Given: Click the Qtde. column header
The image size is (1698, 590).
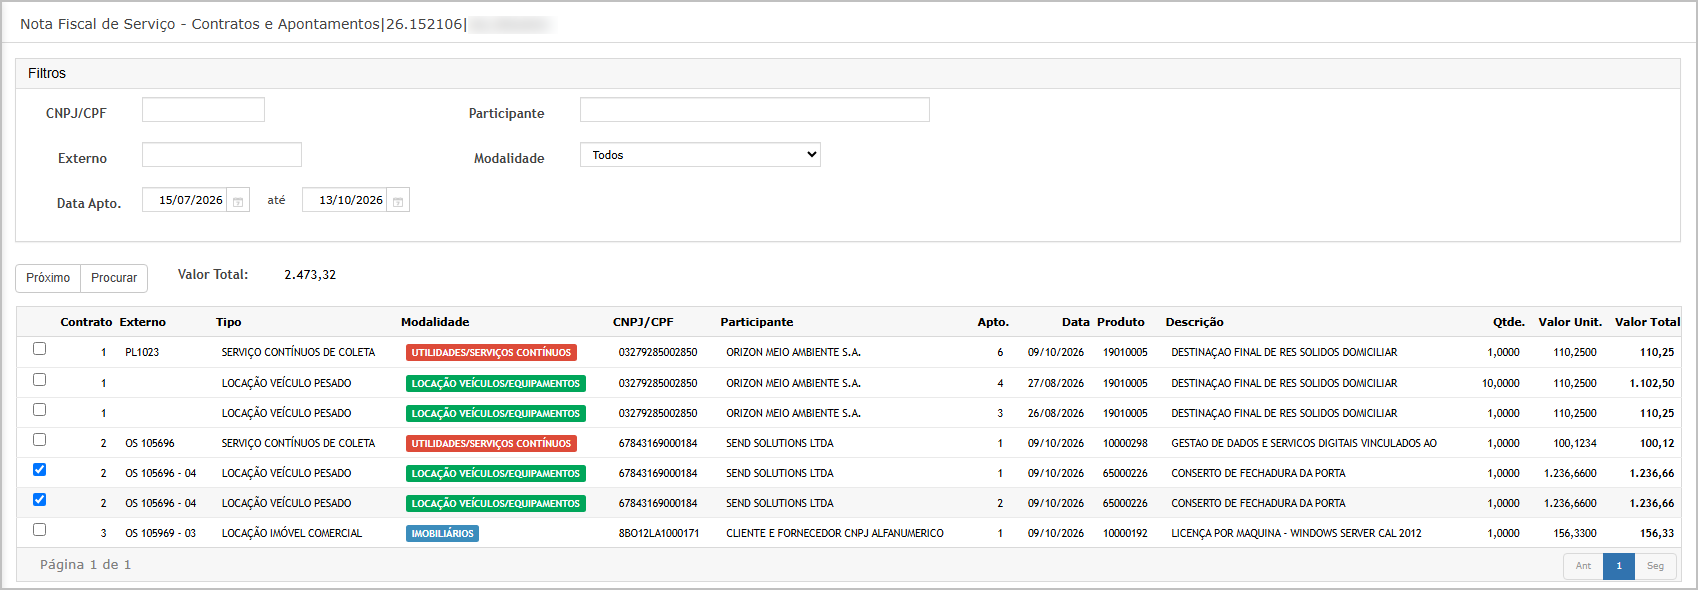Looking at the screenshot, I should [1509, 322].
